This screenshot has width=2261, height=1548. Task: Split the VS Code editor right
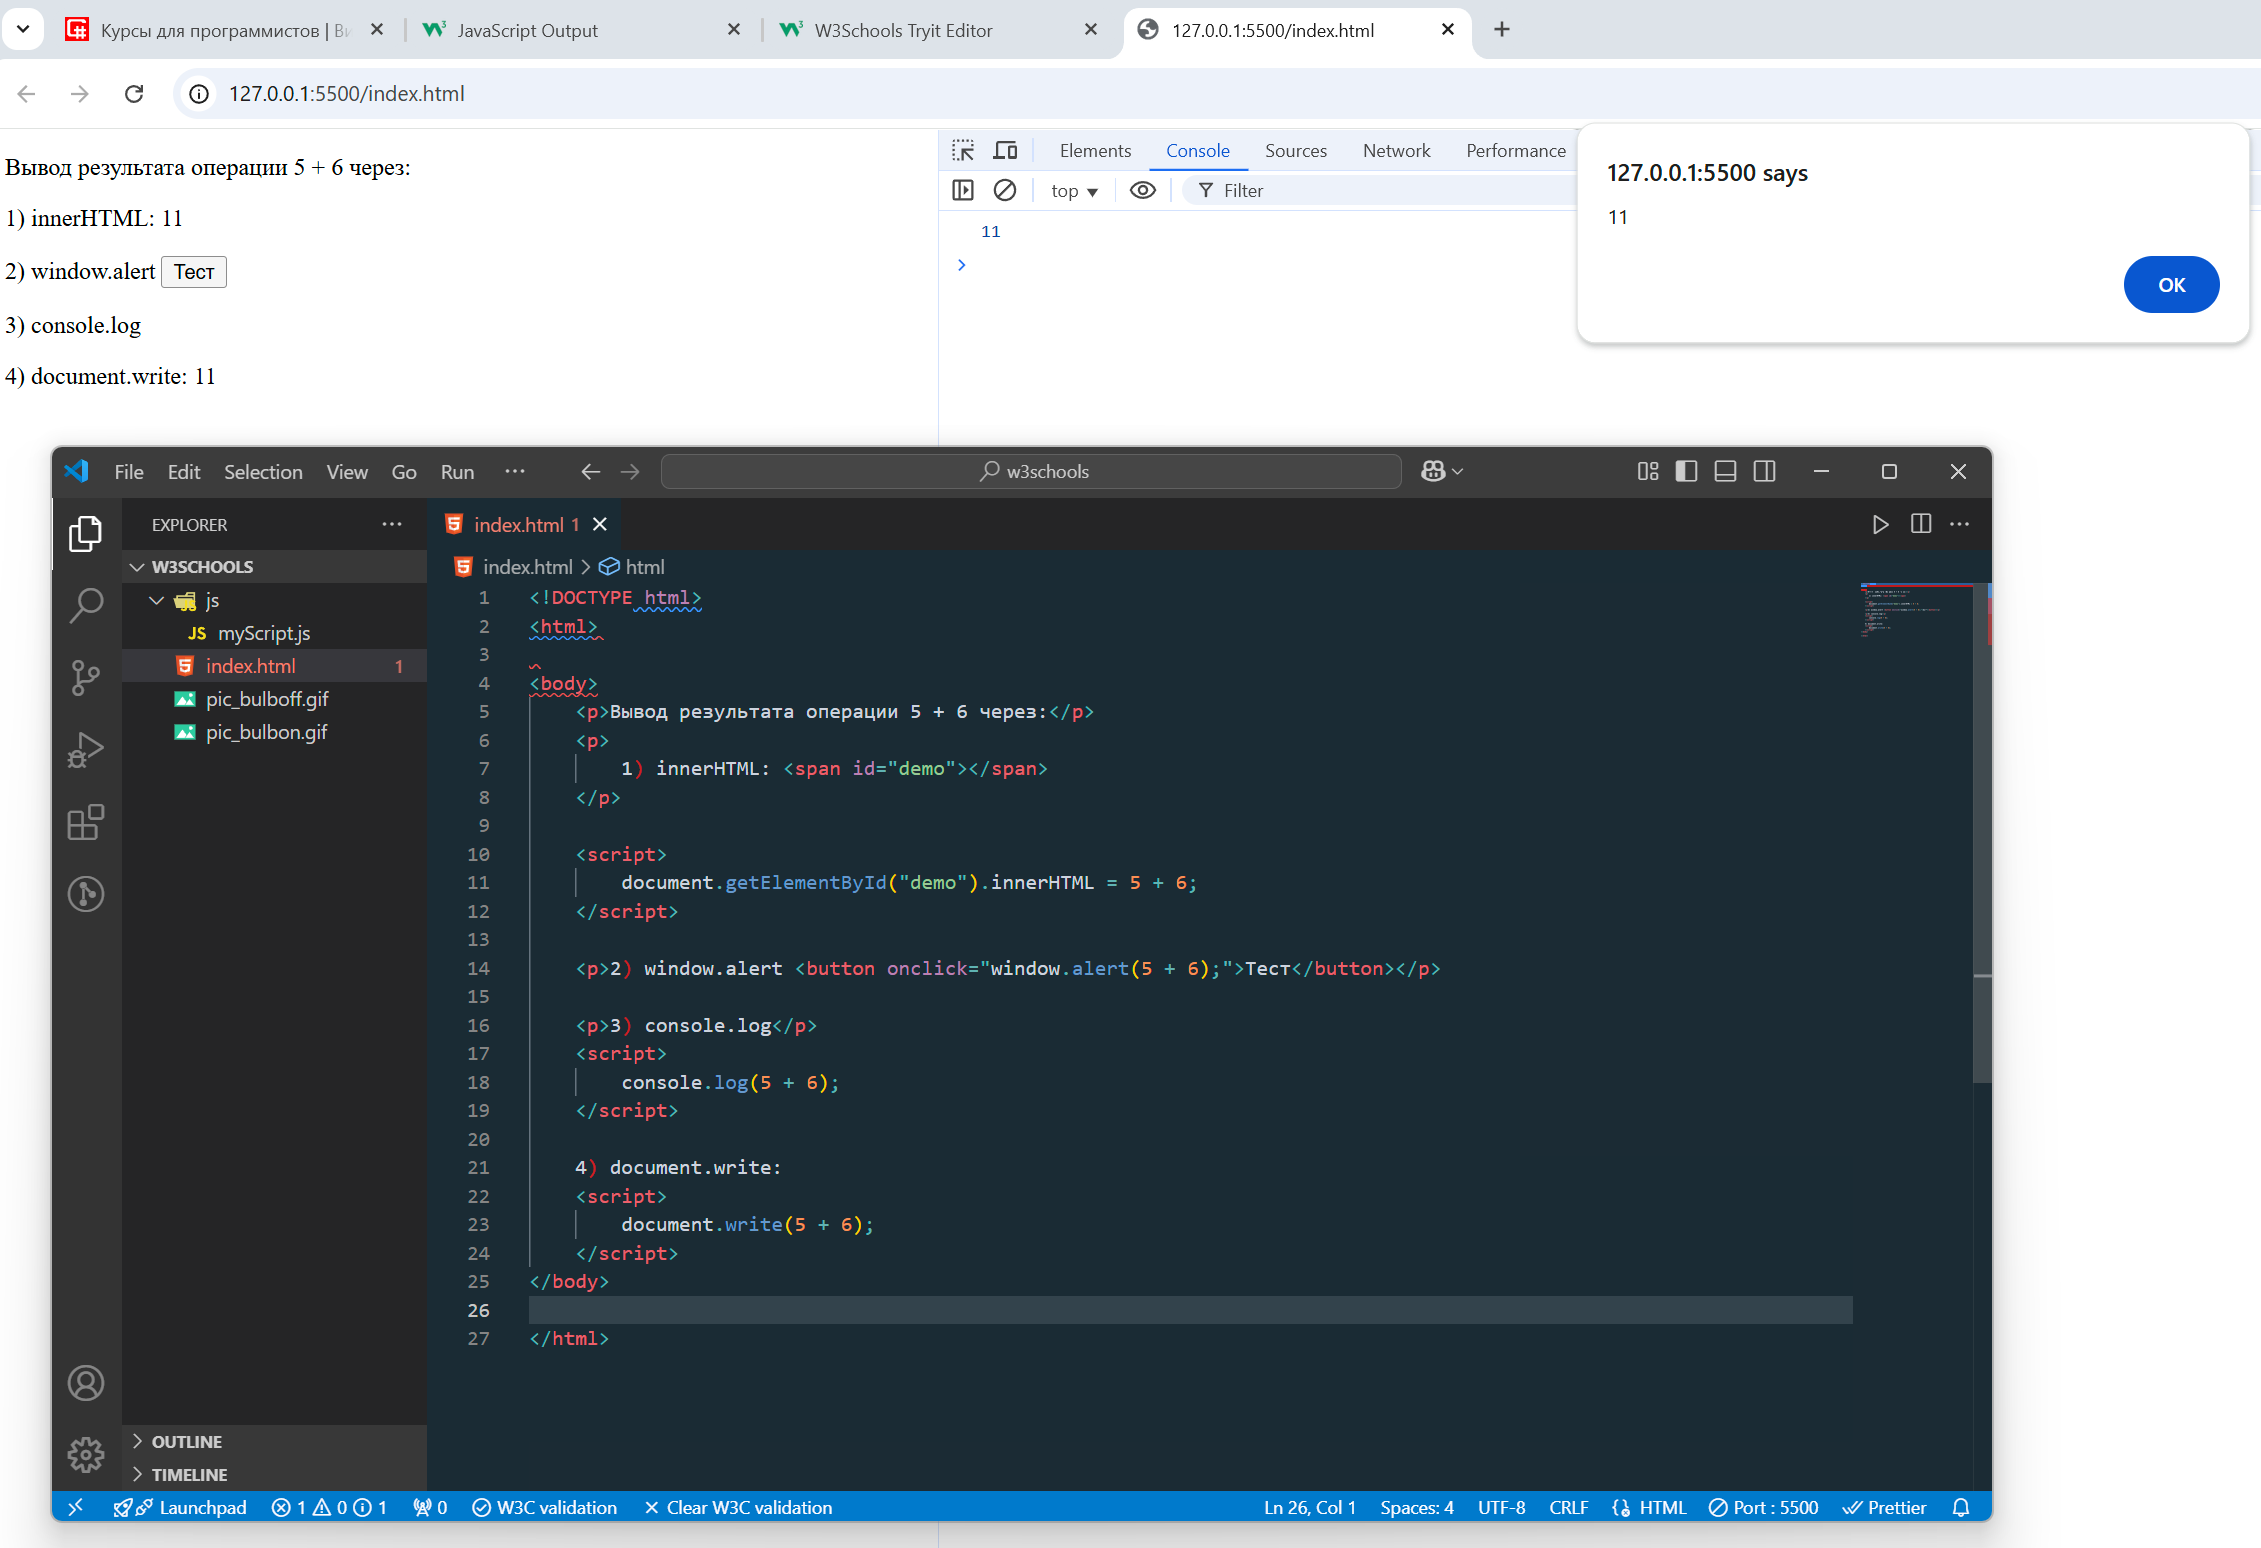click(1920, 524)
